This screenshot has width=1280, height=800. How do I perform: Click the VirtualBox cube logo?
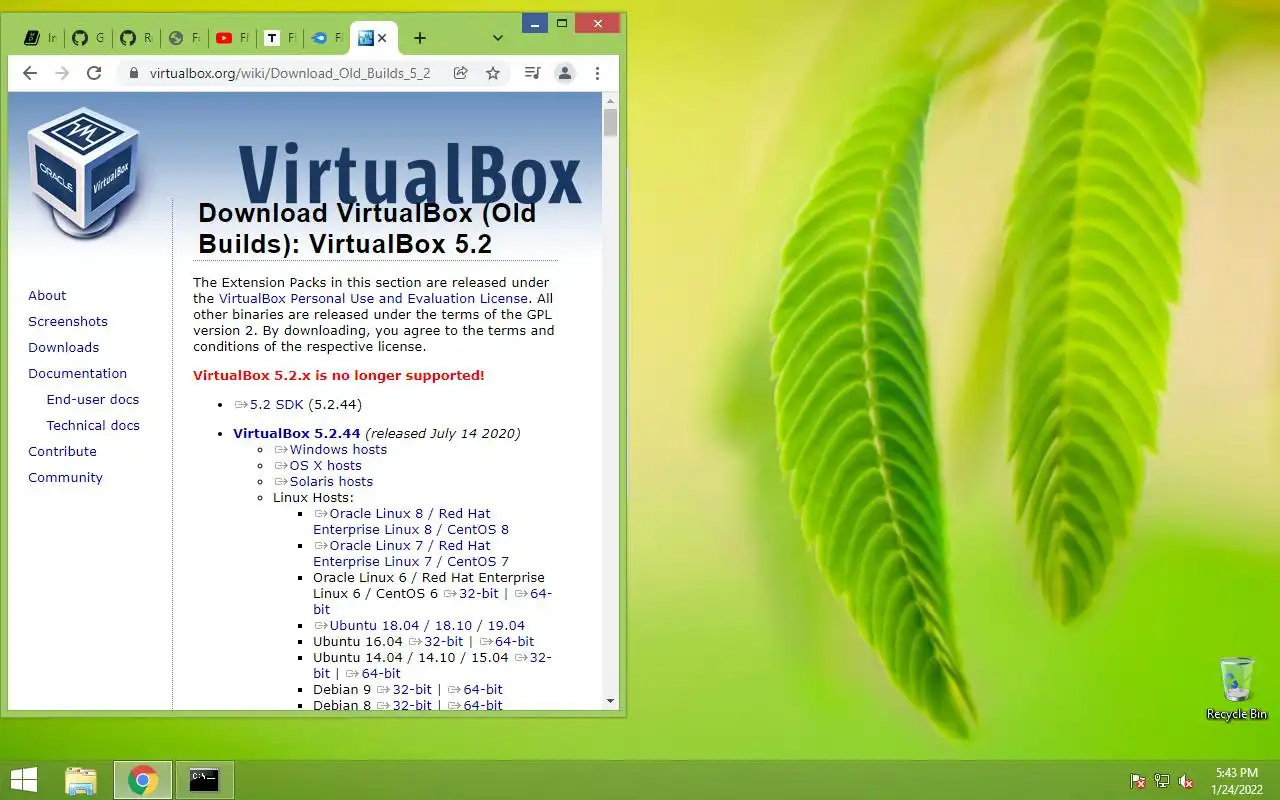[x=83, y=172]
